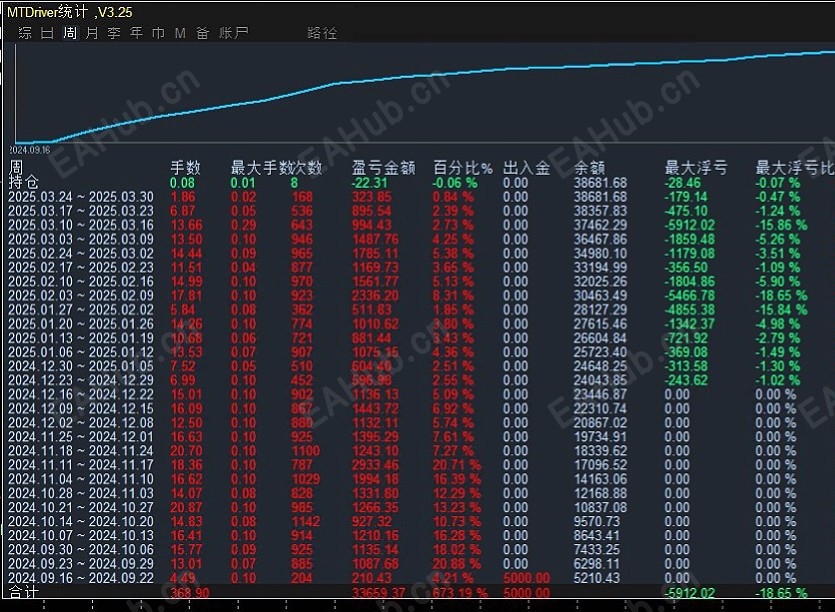Click the MTDriver统计 V3.25 title
835x612 pixels.
(x=70, y=12)
